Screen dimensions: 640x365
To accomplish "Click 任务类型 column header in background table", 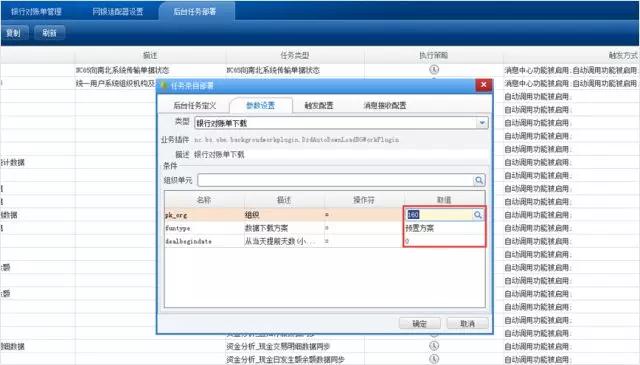I will (x=295, y=55).
